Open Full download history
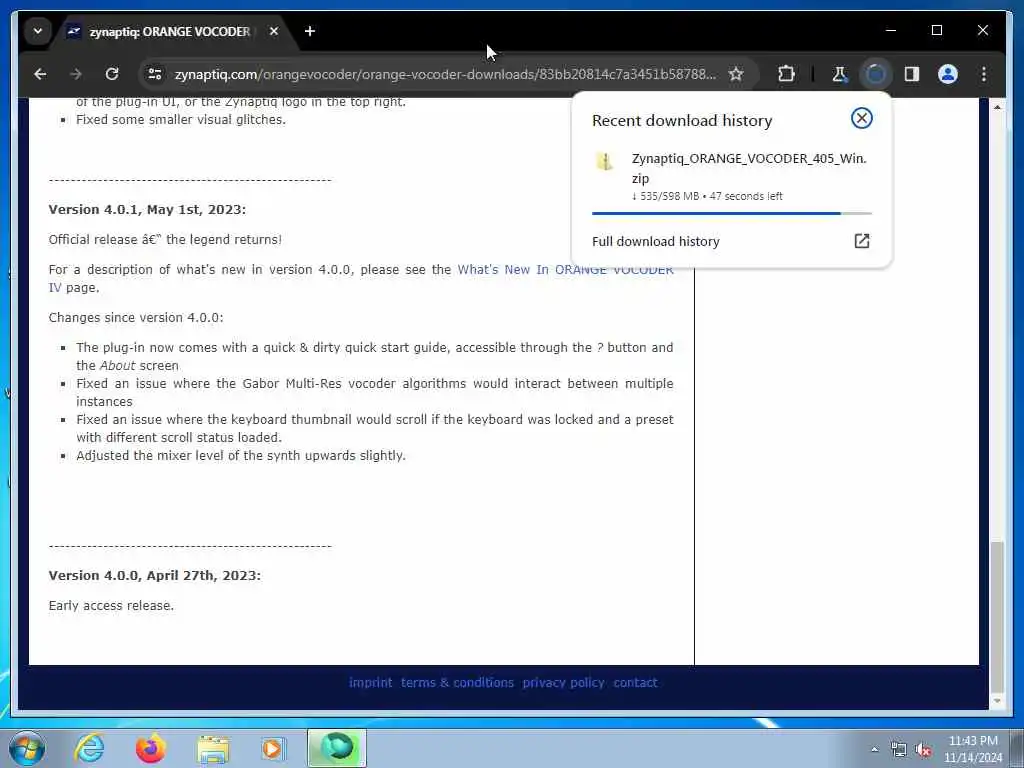Image resolution: width=1024 pixels, height=768 pixels. point(655,242)
